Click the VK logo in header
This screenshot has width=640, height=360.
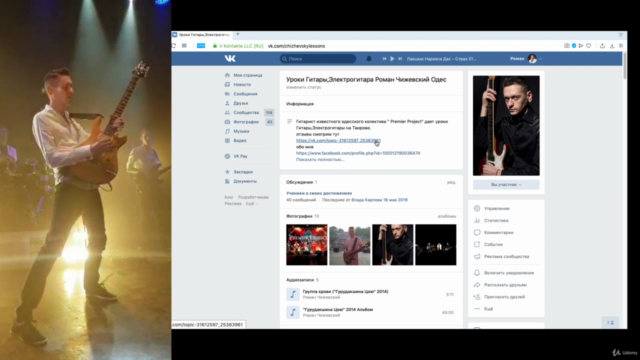(230, 58)
